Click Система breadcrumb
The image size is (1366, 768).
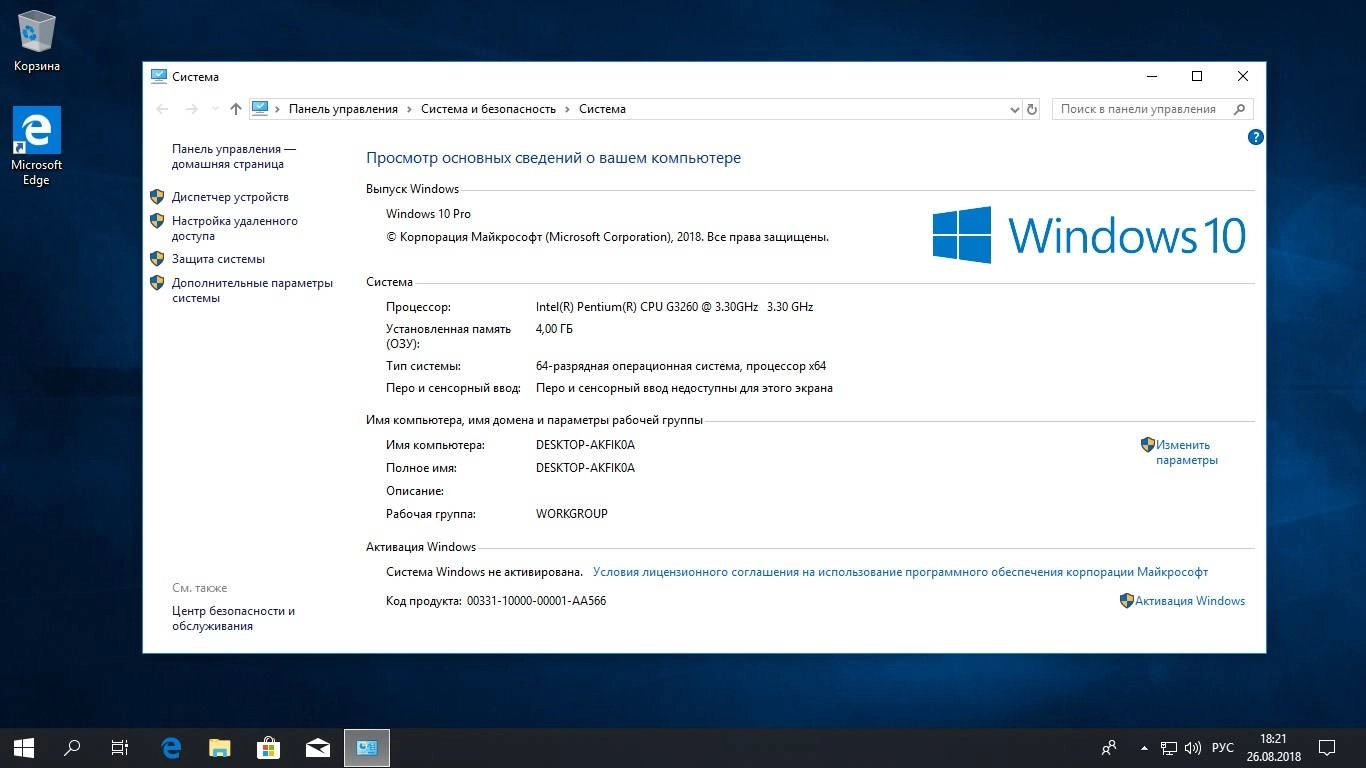click(x=602, y=109)
